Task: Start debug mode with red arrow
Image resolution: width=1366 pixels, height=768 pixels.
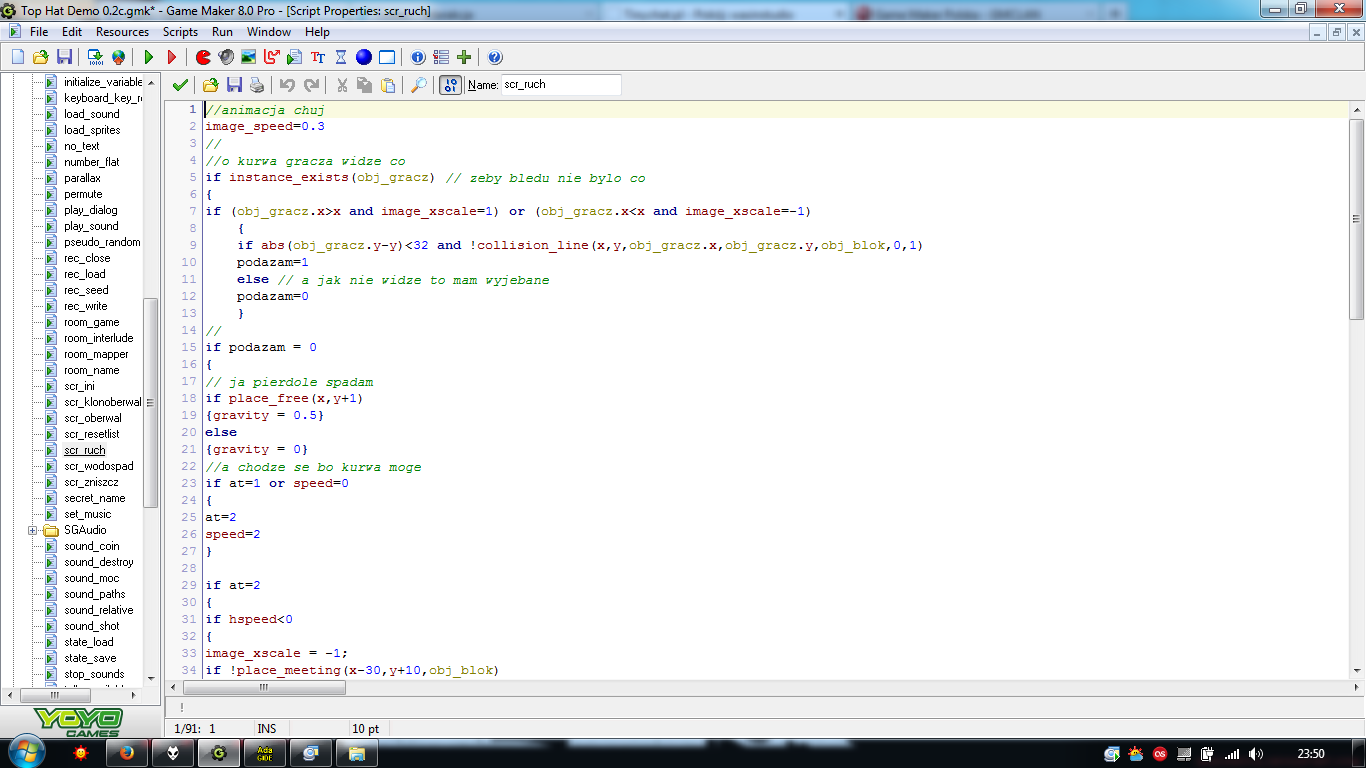Action: 171,58
